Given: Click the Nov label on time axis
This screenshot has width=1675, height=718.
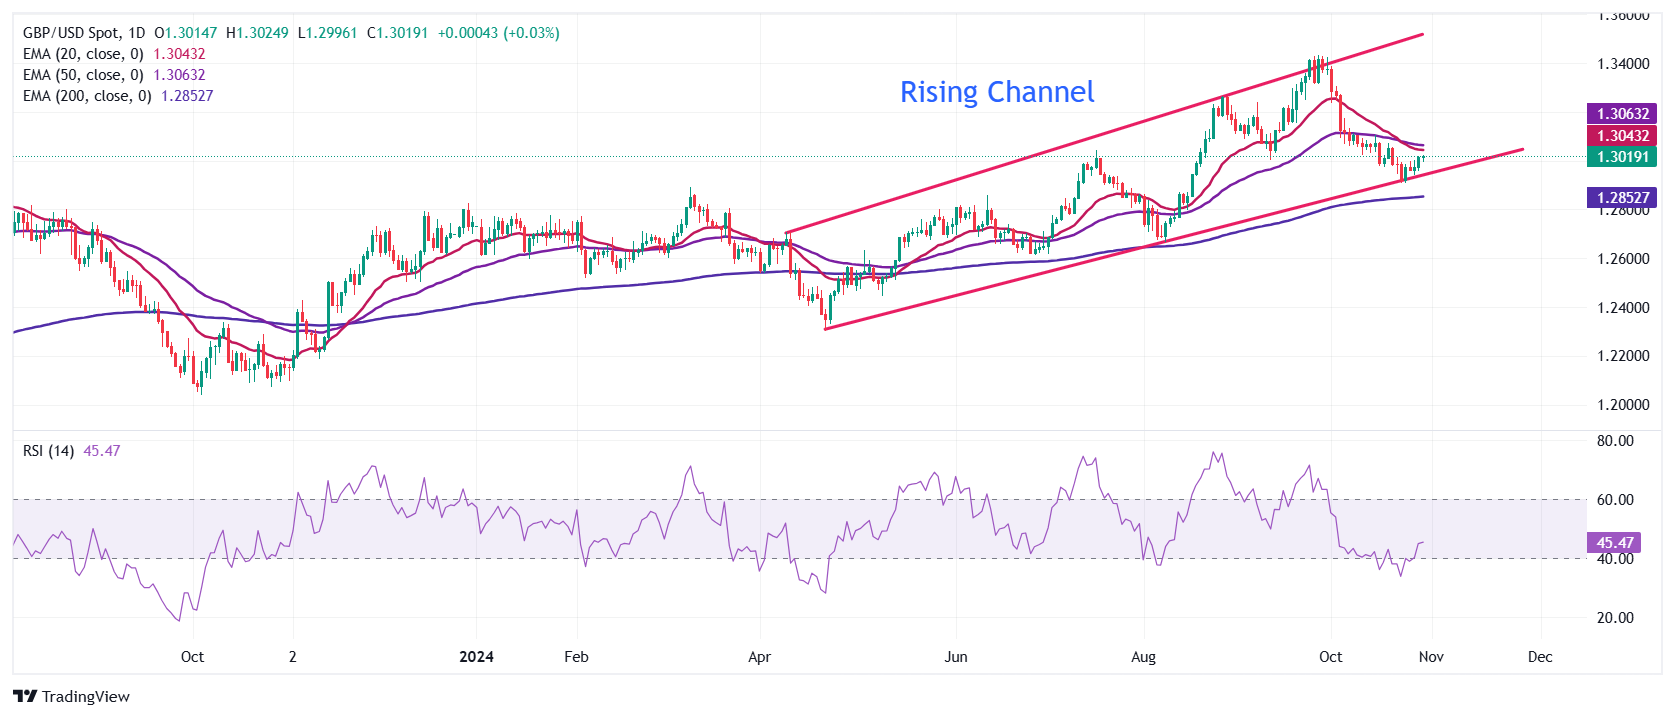Looking at the screenshot, I should pos(1431,657).
